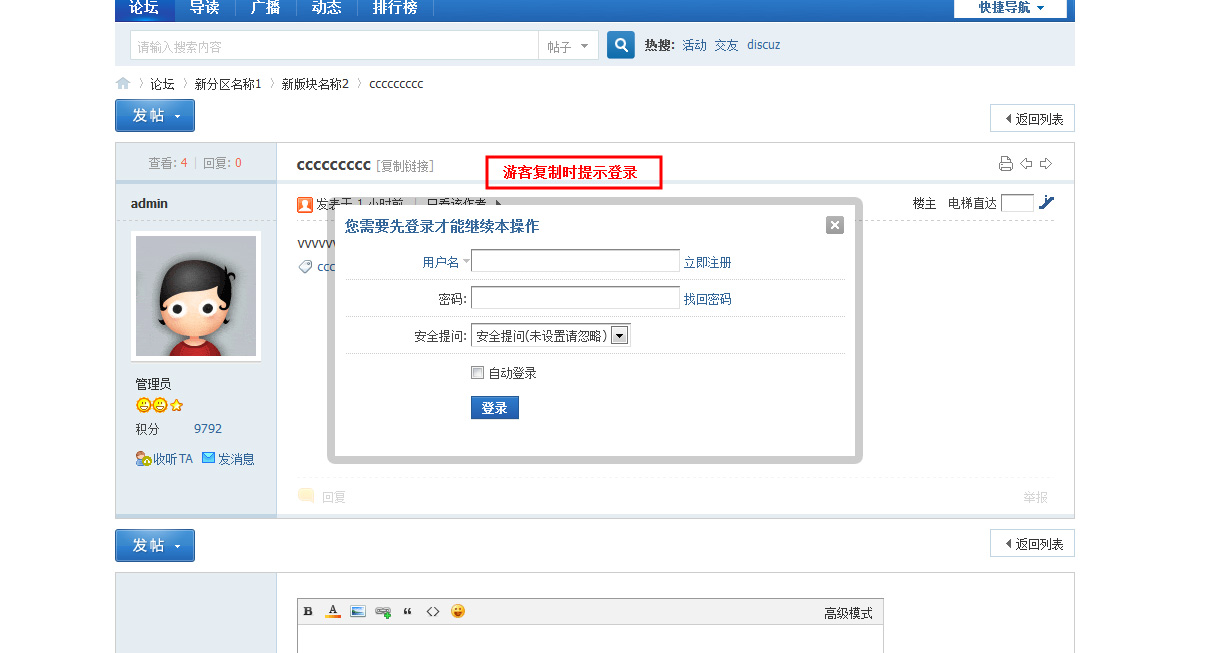Open the 排行榜 navigation tab
The height and width of the screenshot is (653, 1210).
(395, 8)
